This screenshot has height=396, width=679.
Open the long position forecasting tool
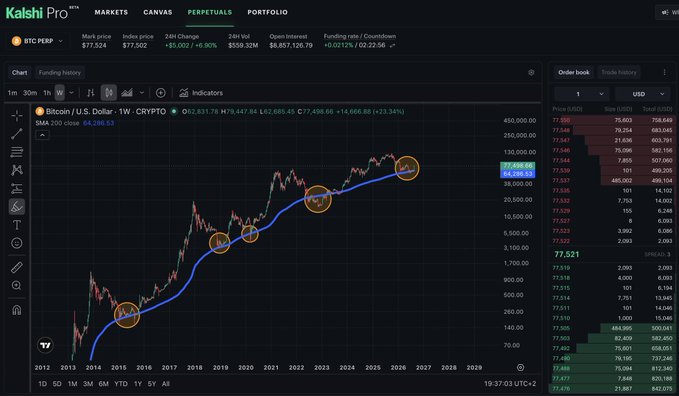click(17, 188)
